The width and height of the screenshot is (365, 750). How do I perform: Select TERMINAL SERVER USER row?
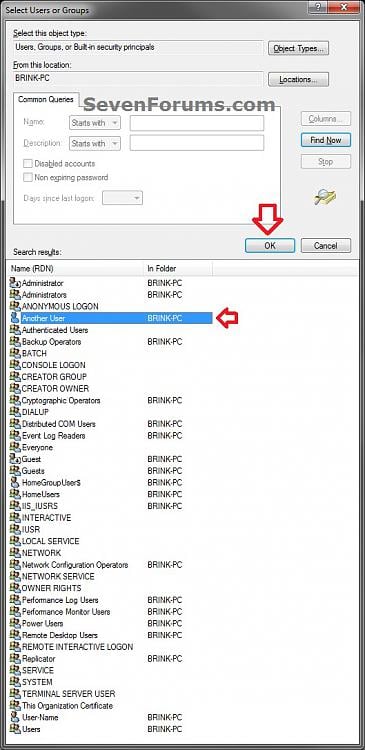pyautogui.click(x=110, y=694)
